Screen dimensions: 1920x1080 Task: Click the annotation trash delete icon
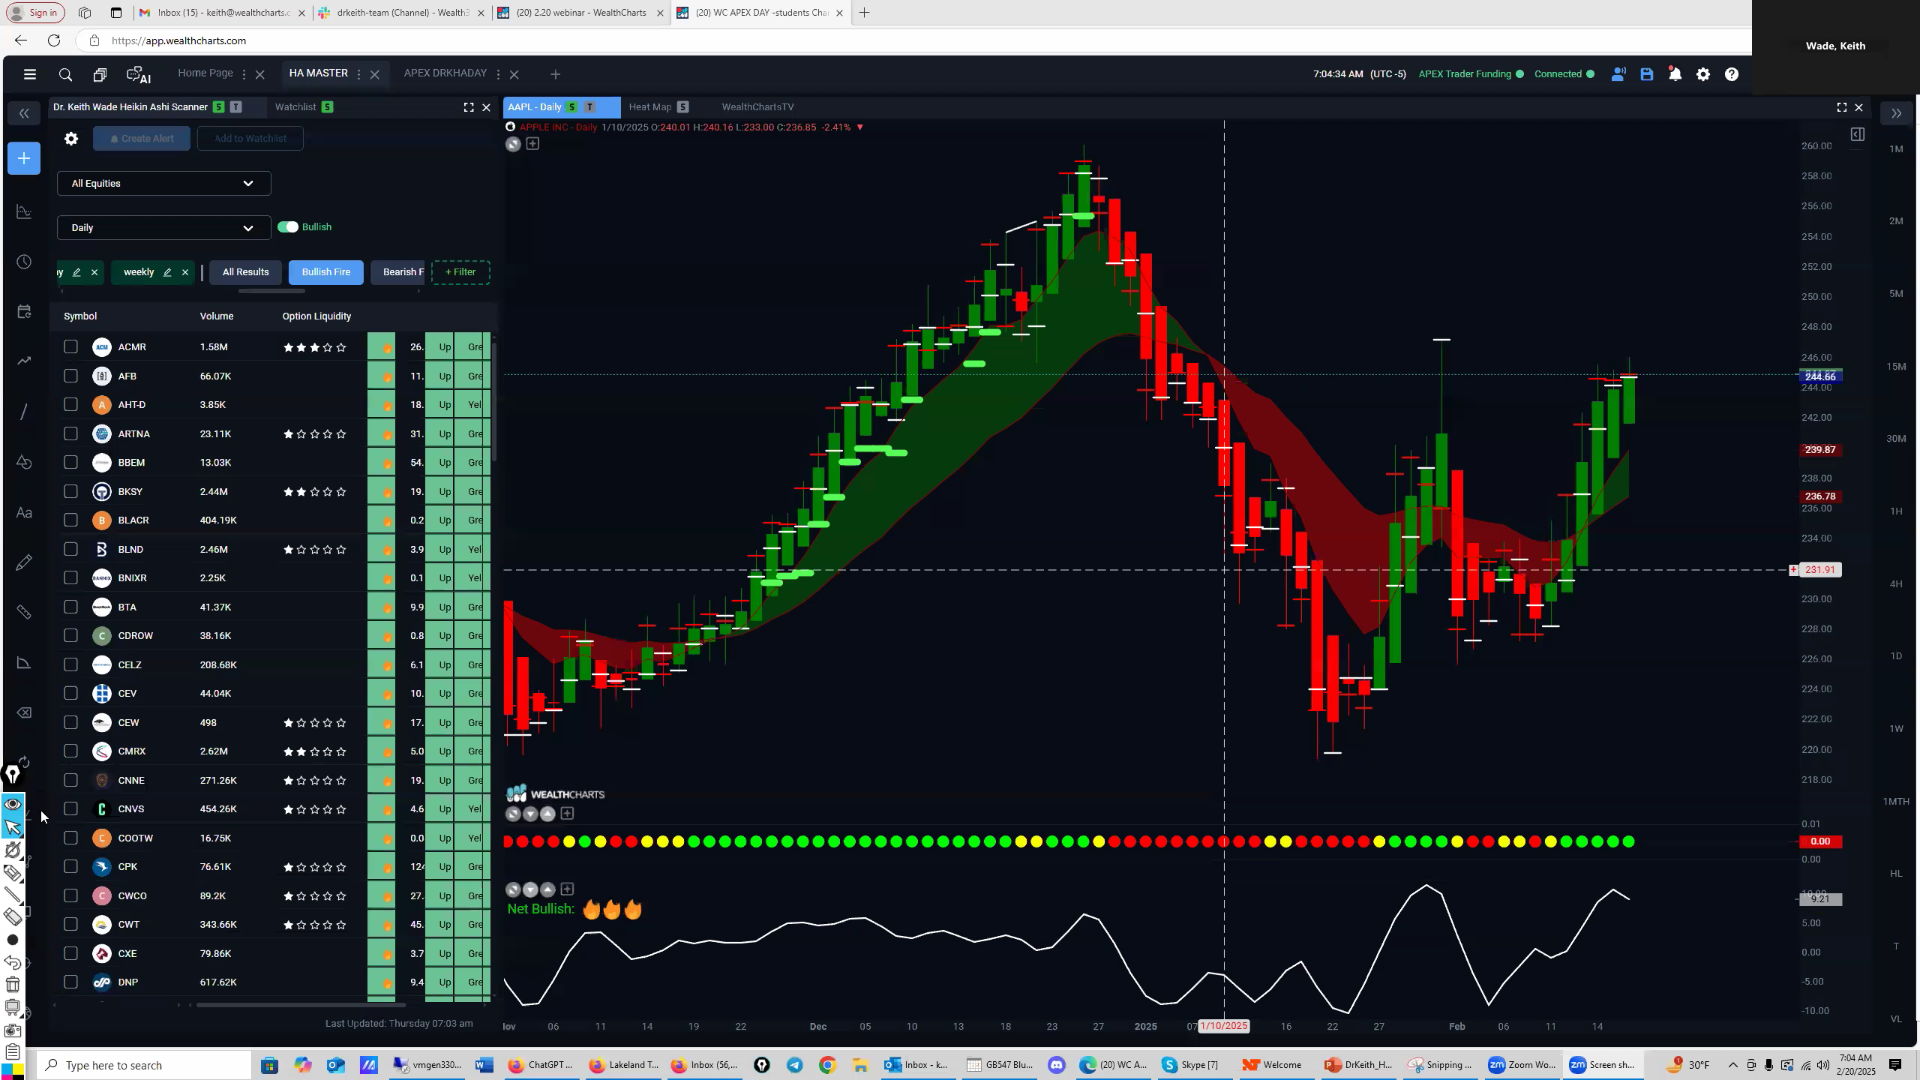click(x=13, y=985)
